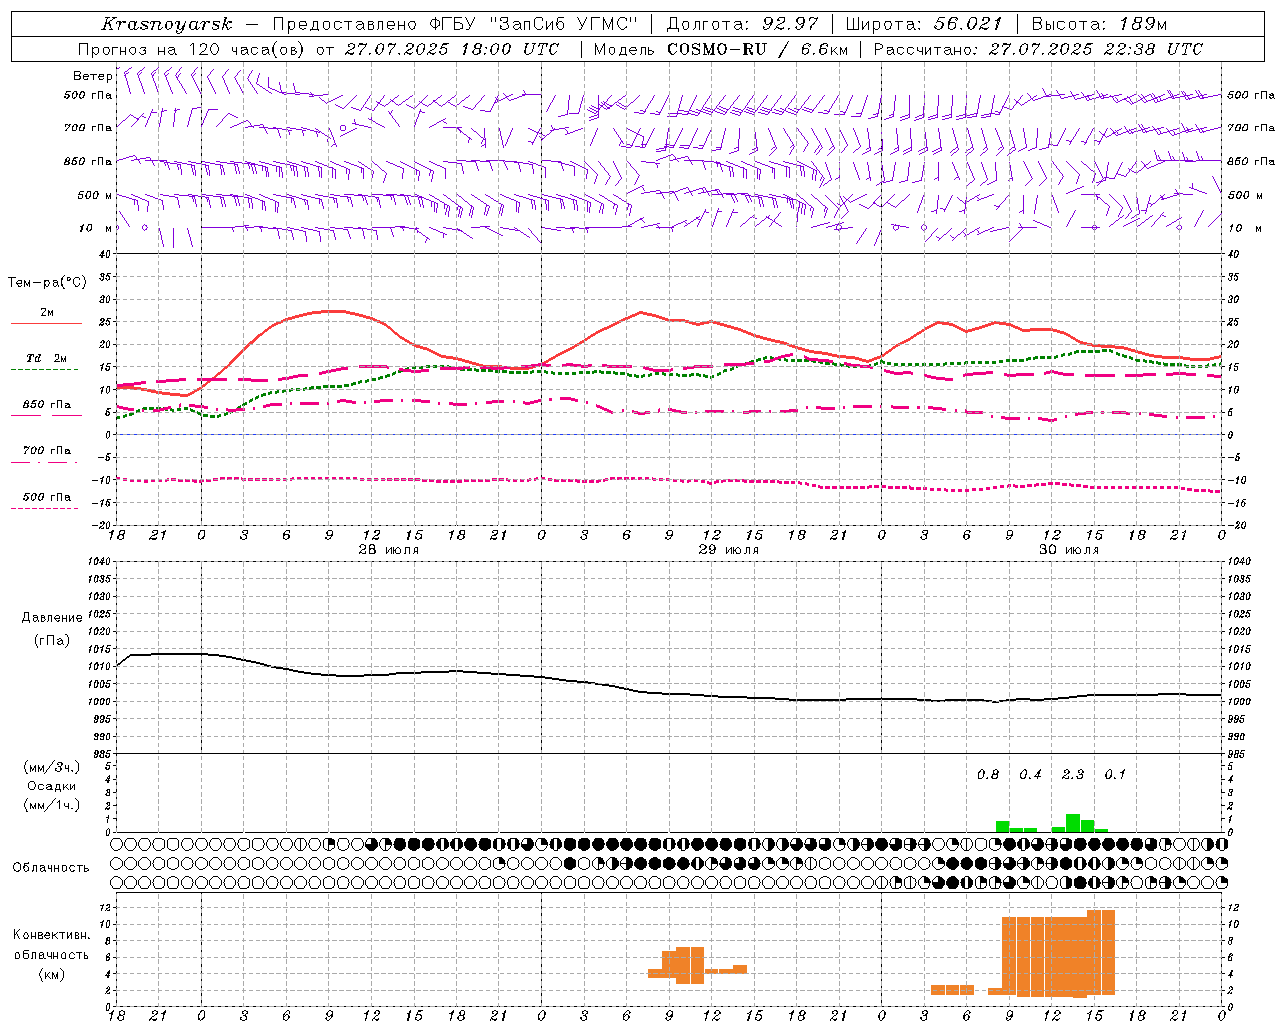Click the Широта: 56.021 value
Screen dimensions: 1280x1024
pos(923,24)
